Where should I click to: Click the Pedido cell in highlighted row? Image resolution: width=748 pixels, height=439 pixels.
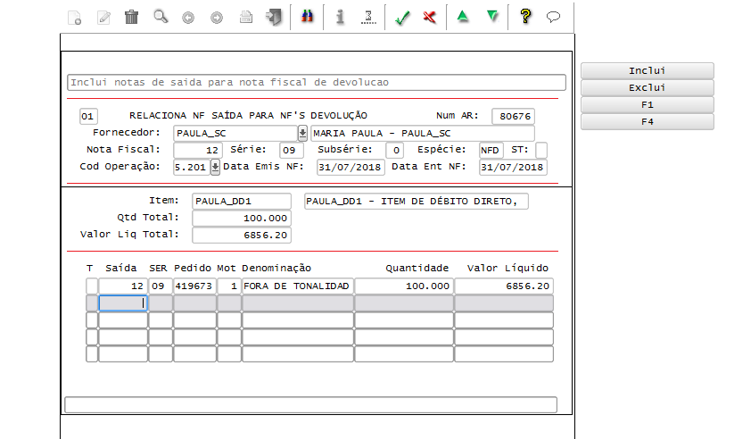(195, 303)
